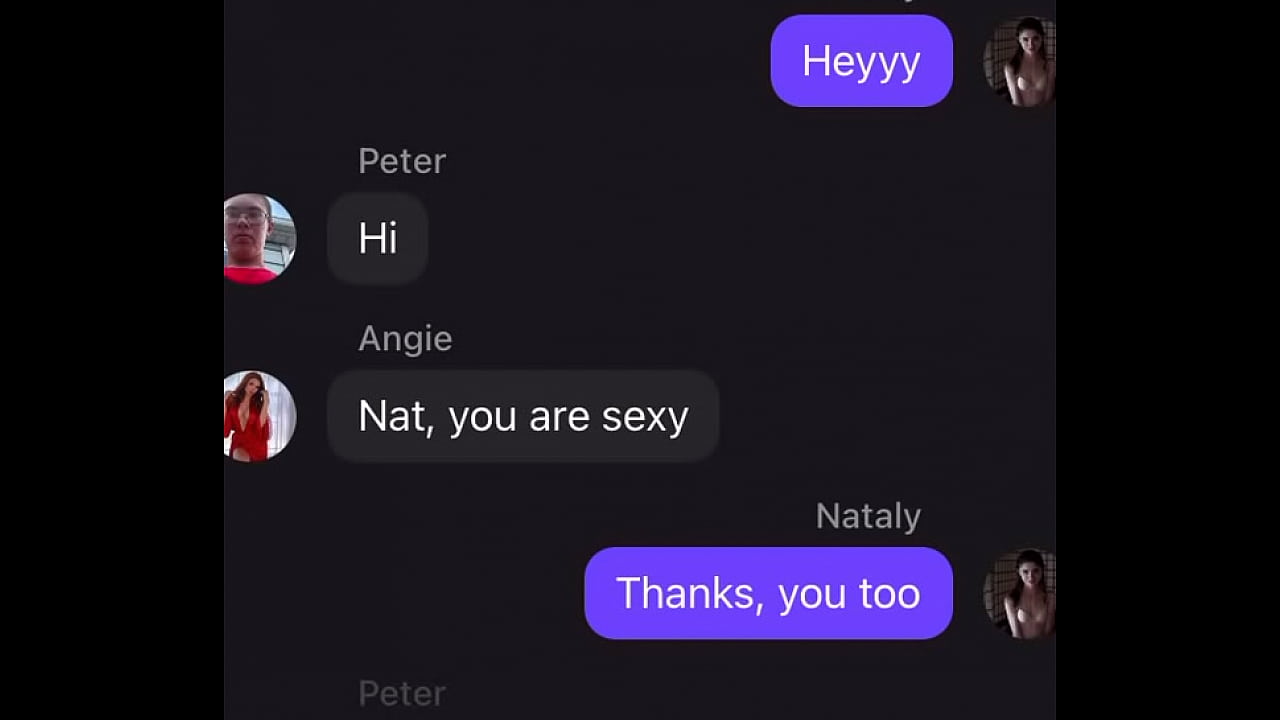1280x720 pixels.
Task: Select the Hi message bubble
Action: click(x=378, y=238)
